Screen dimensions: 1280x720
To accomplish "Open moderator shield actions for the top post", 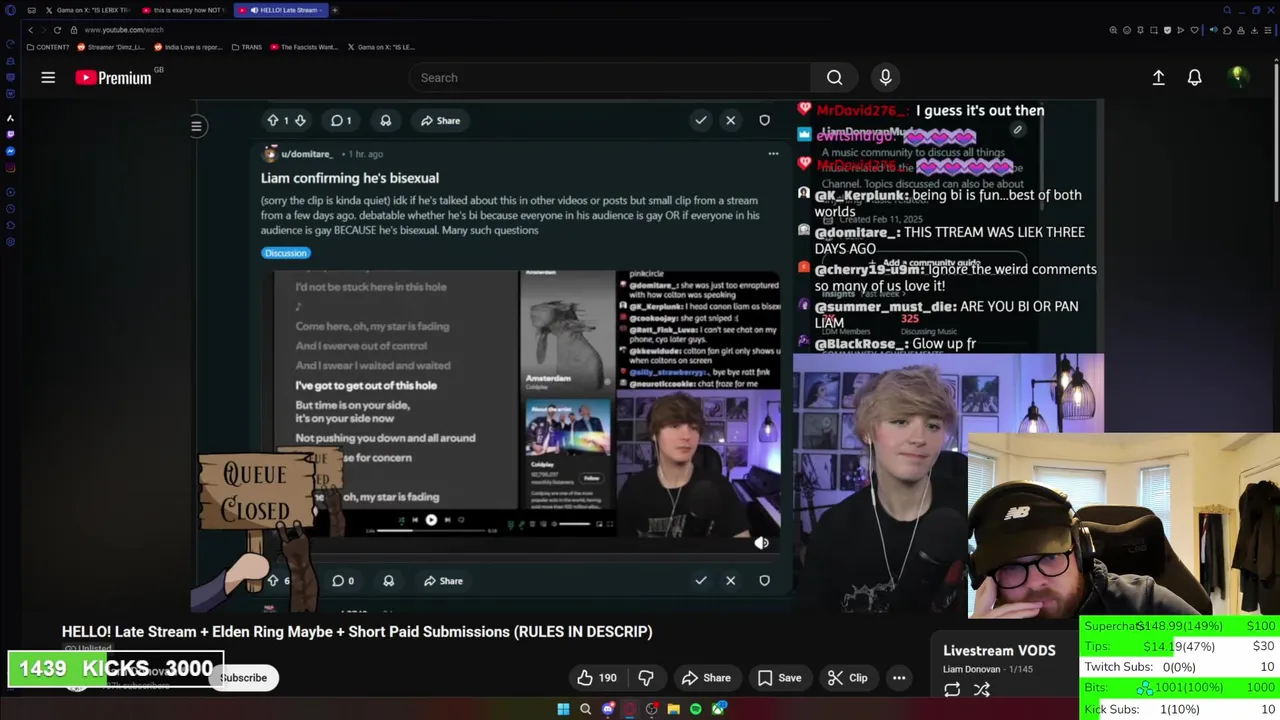I will 764,120.
